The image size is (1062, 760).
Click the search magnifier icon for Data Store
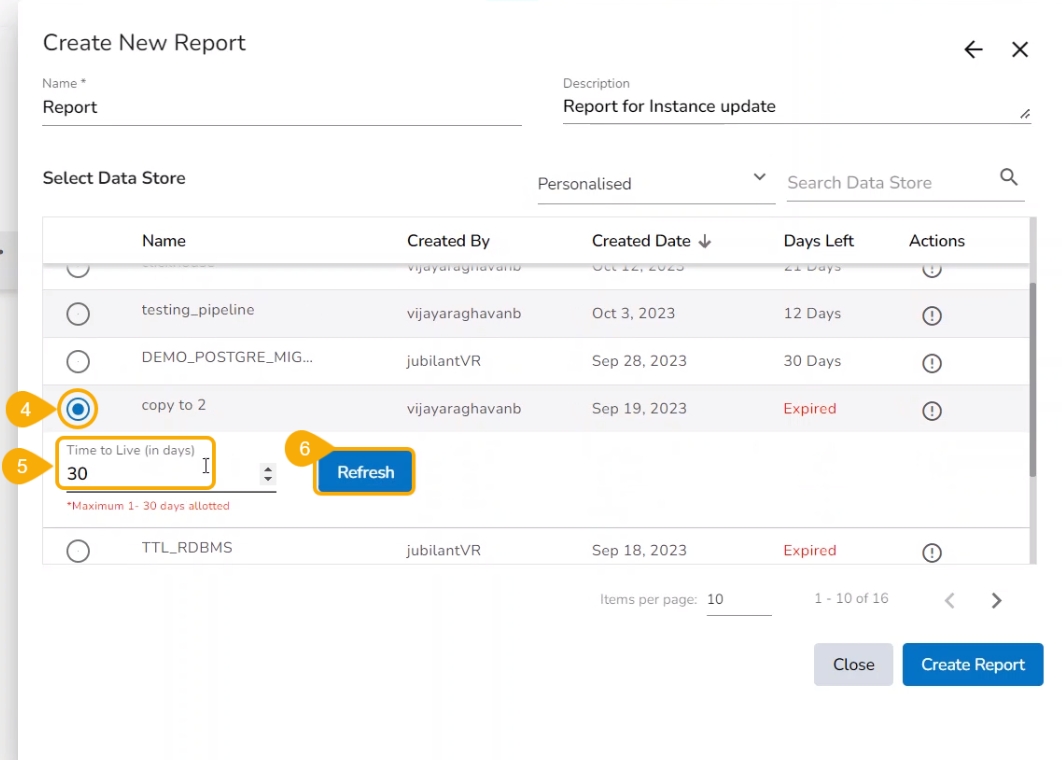pyautogui.click(x=1008, y=178)
